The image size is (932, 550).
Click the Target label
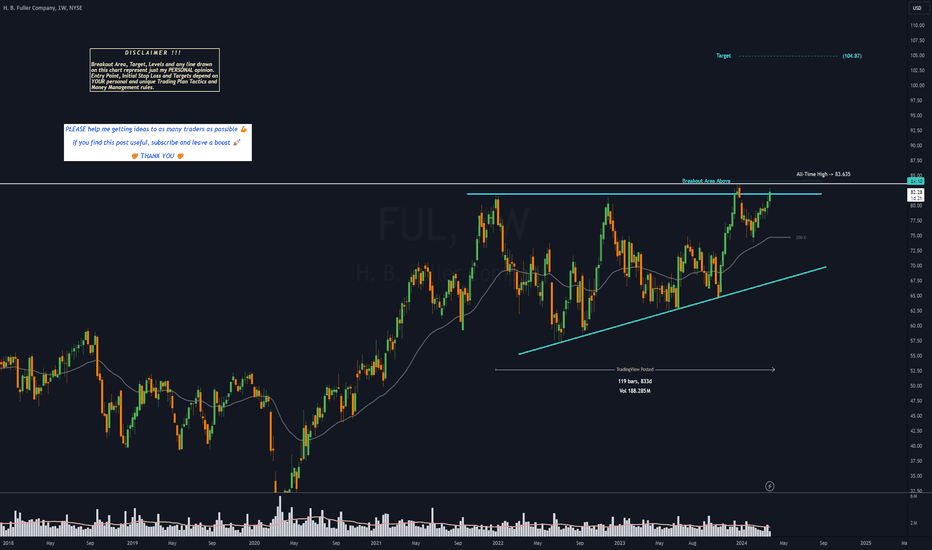(723, 56)
